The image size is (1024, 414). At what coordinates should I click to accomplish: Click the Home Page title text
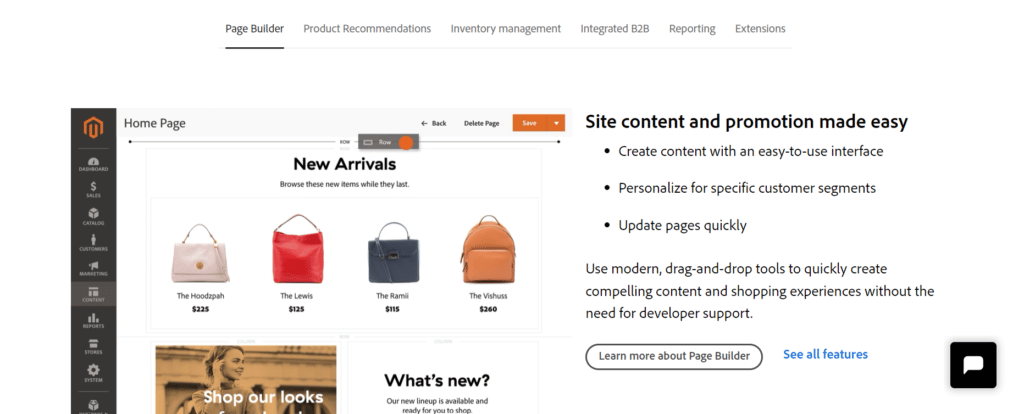pos(155,123)
